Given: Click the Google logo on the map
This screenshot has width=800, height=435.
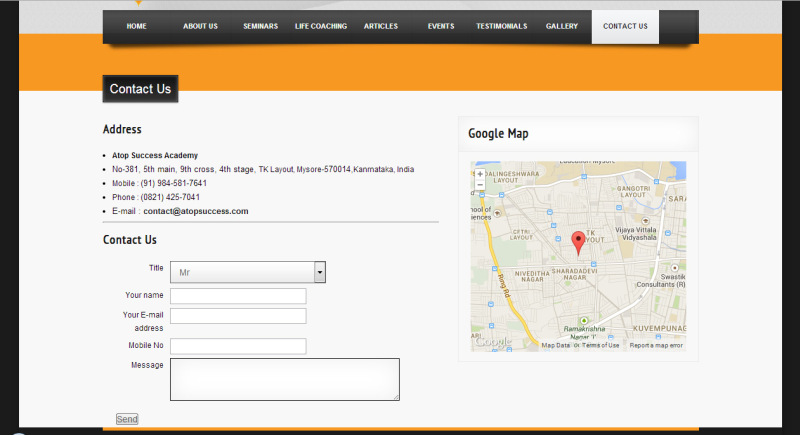Looking at the screenshot, I should [x=493, y=342].
